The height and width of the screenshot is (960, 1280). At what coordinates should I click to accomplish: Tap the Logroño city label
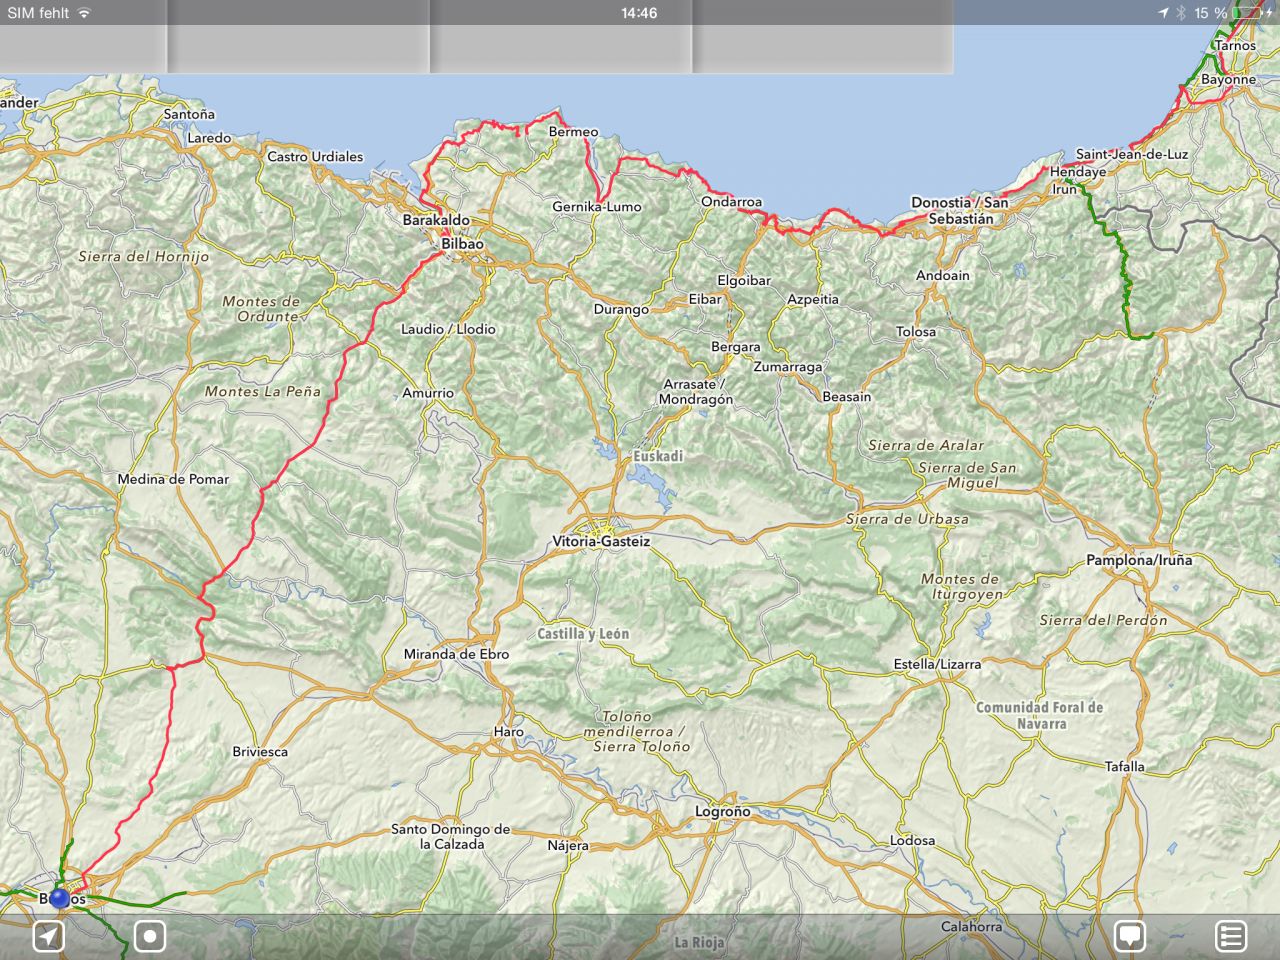(x=722, y=812)
